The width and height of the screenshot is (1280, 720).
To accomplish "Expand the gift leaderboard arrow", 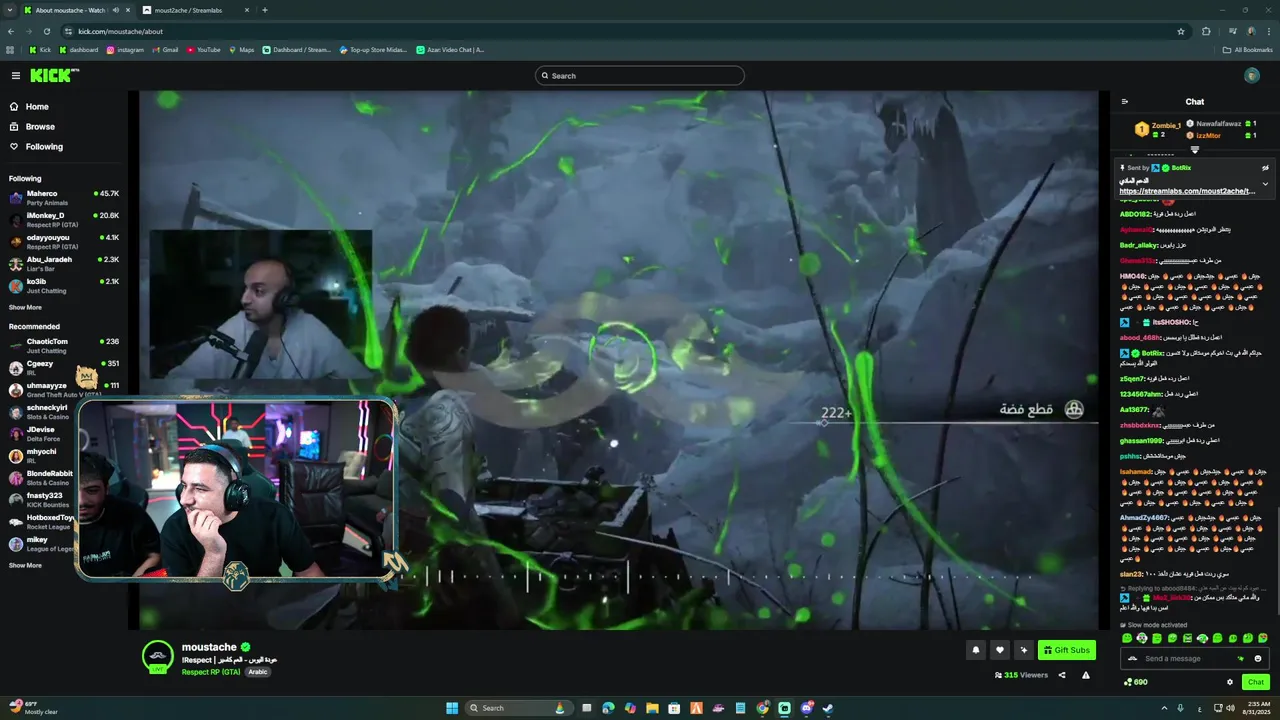I will pyautogui.click(x=1194, y=150).
